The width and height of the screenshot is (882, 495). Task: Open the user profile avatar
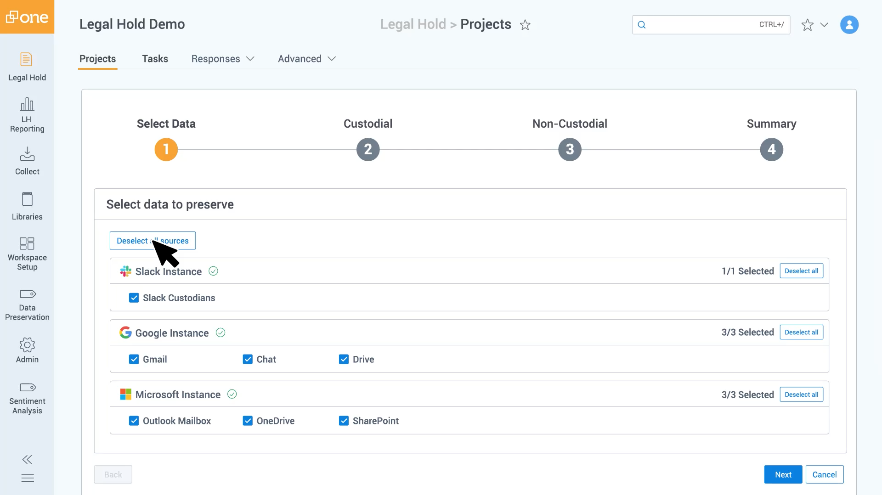tap(849, 25)
